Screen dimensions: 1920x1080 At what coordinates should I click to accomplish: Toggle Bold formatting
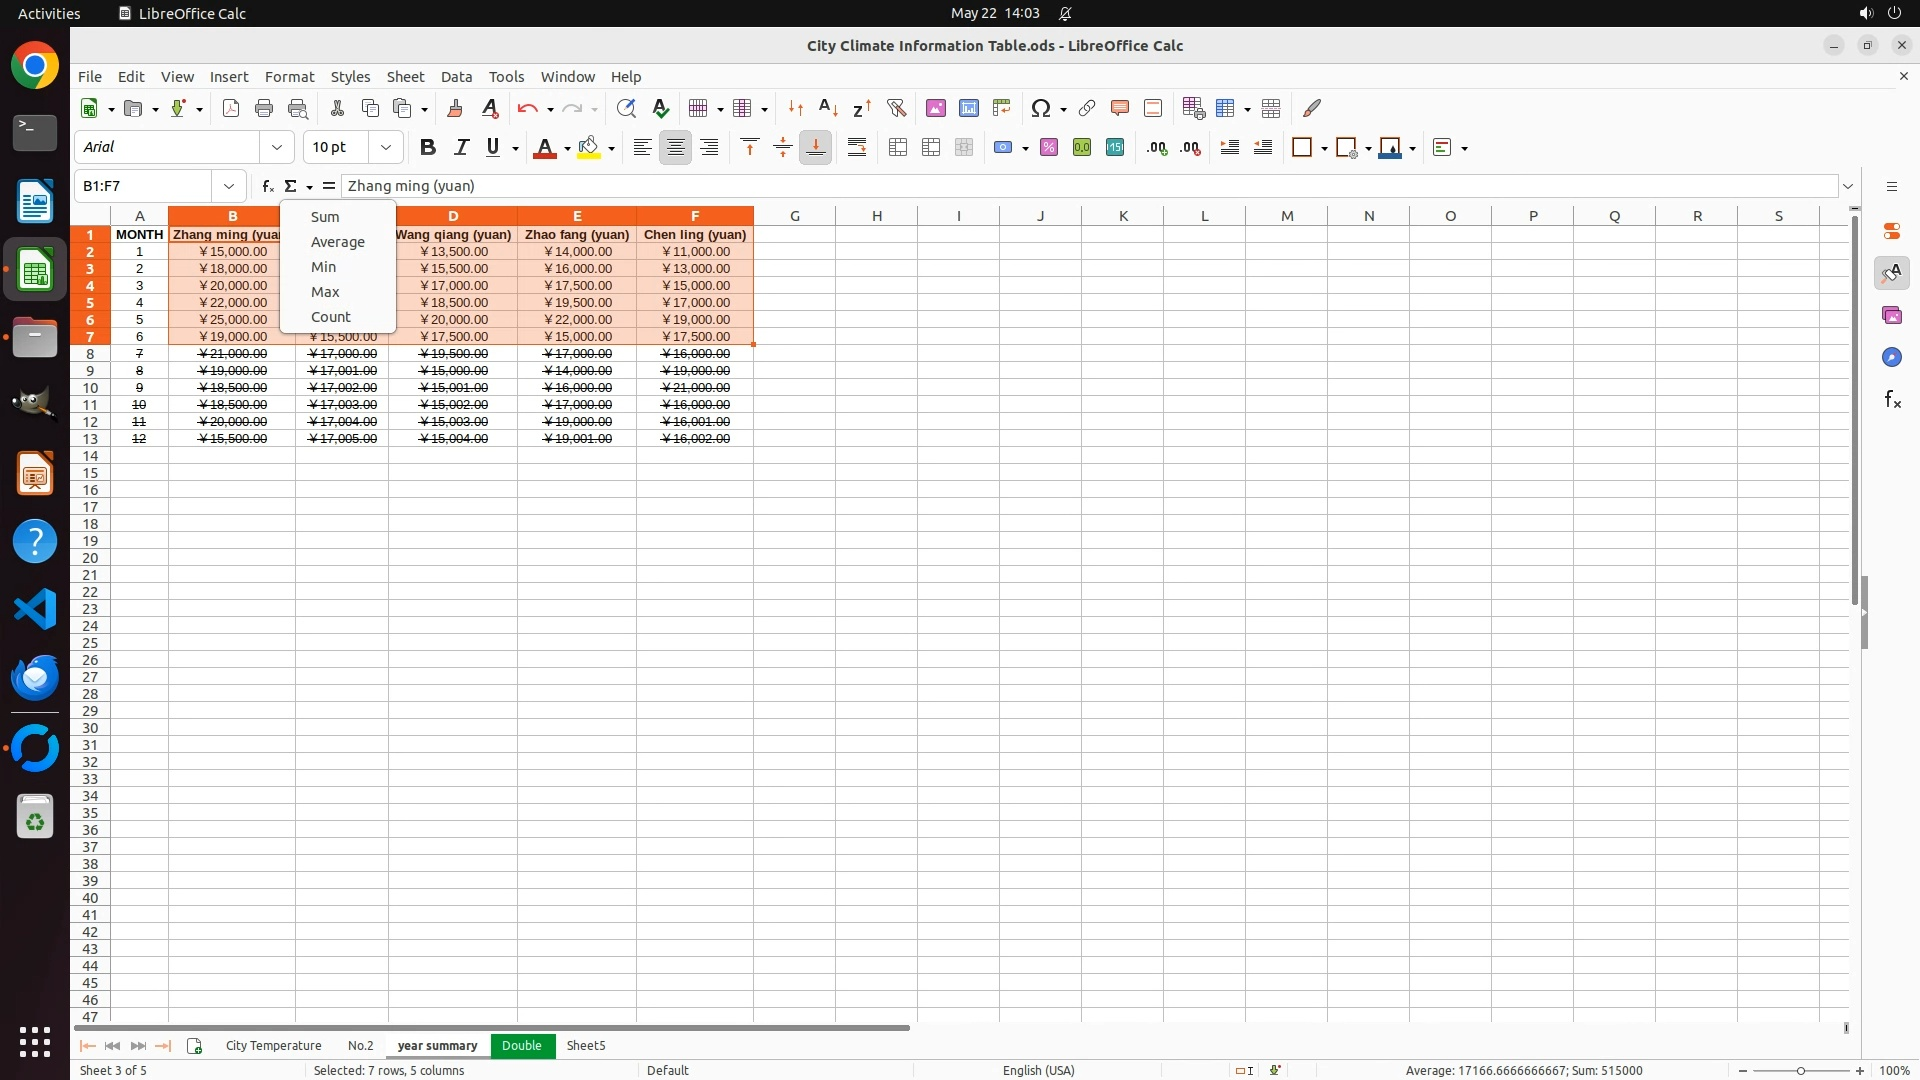coord(428,148)
